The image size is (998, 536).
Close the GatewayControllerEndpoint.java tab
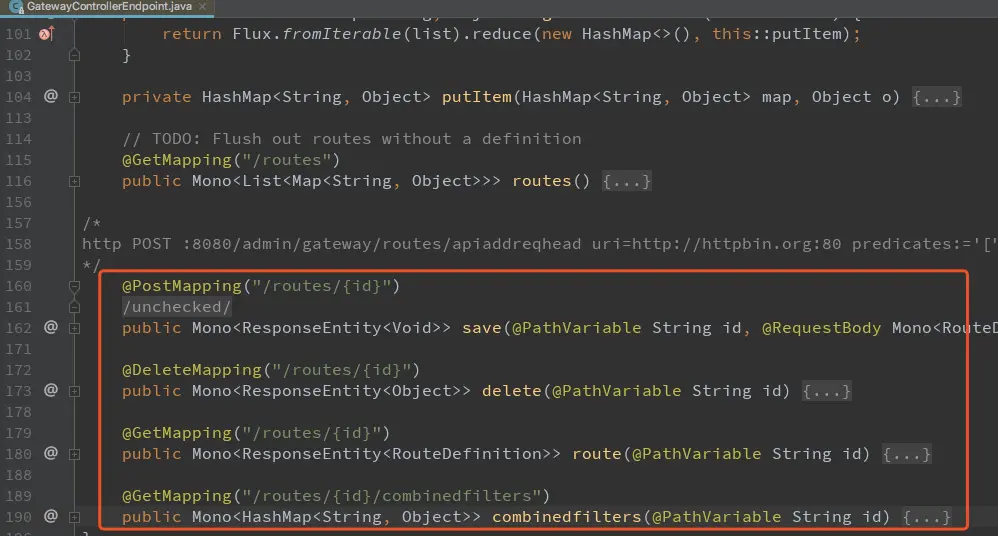202,6
